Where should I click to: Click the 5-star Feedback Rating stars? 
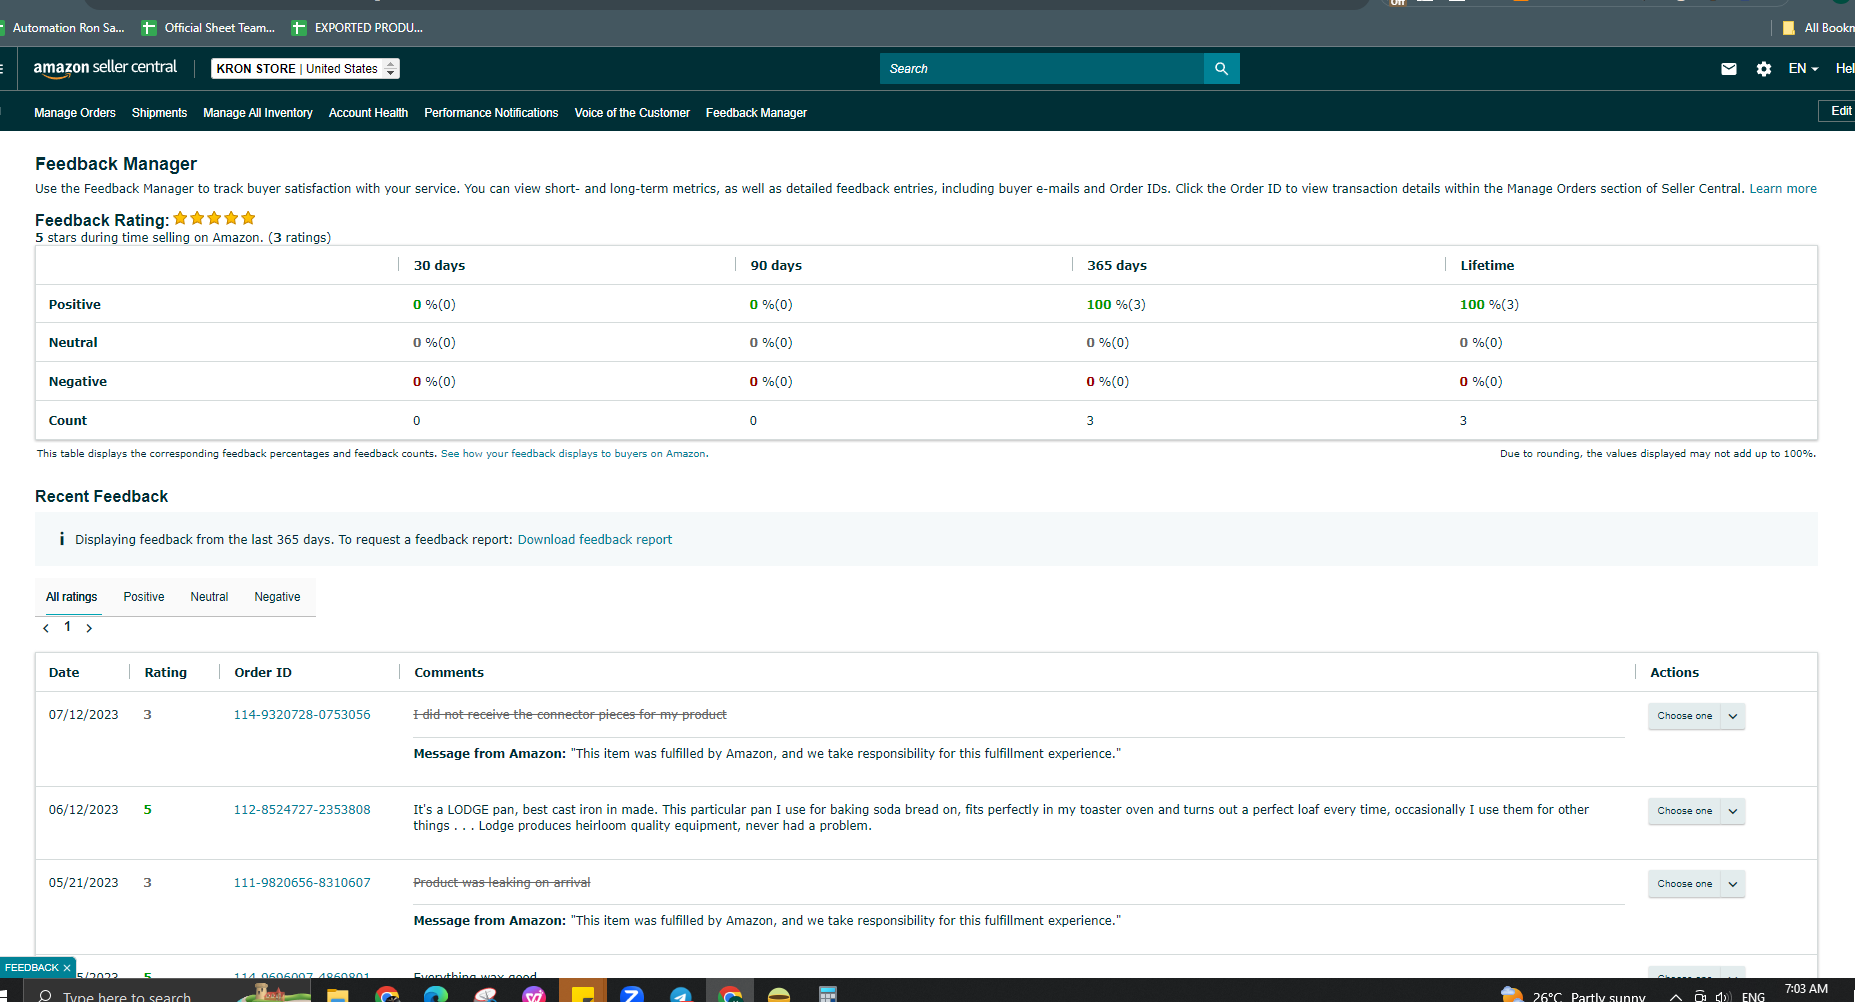(x=214, y=219)
